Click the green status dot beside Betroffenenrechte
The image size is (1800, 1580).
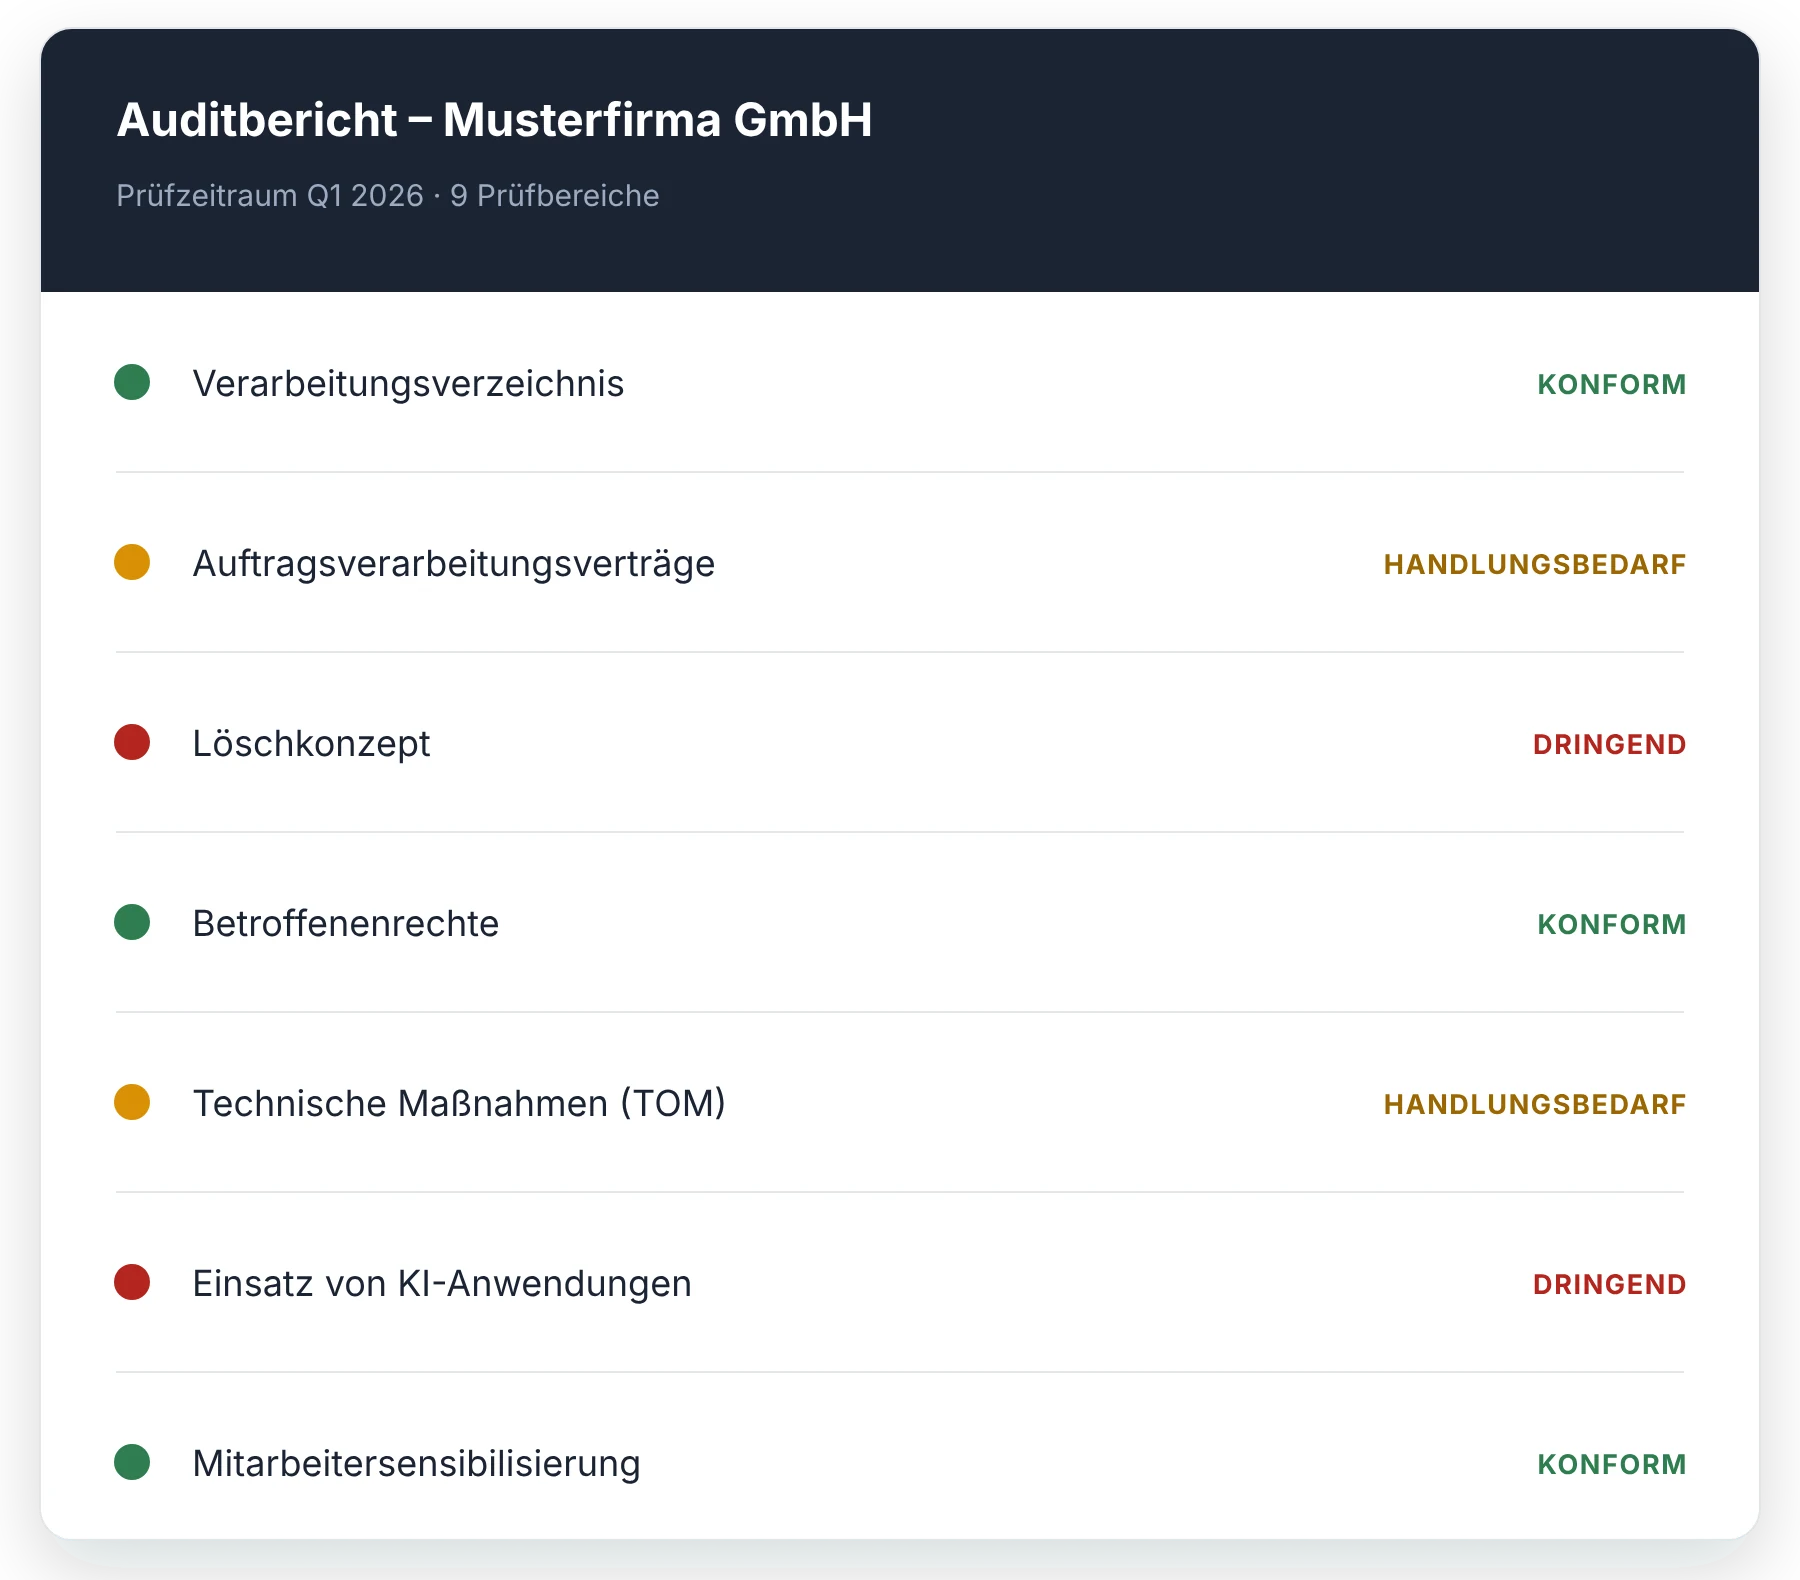click(132, 922)
